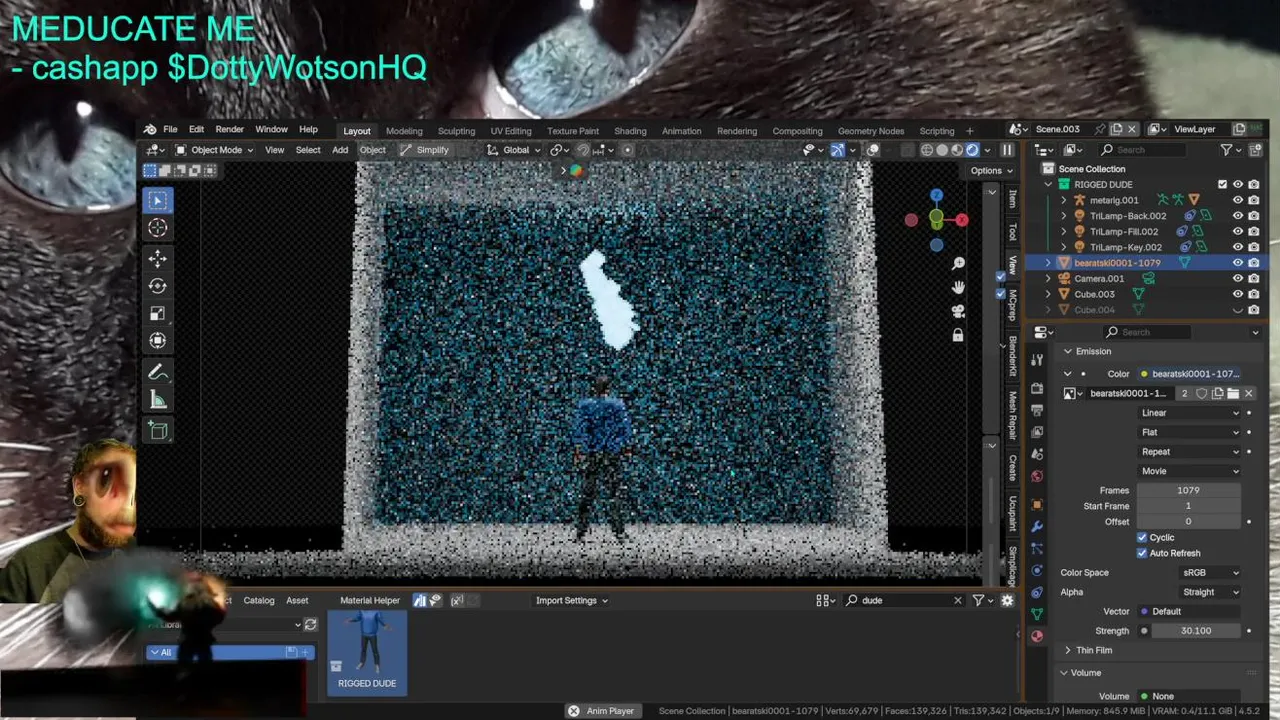Hide metarig.001 in viewport
This screenshot has height=720, width=1280.
tap(1238, 200)
